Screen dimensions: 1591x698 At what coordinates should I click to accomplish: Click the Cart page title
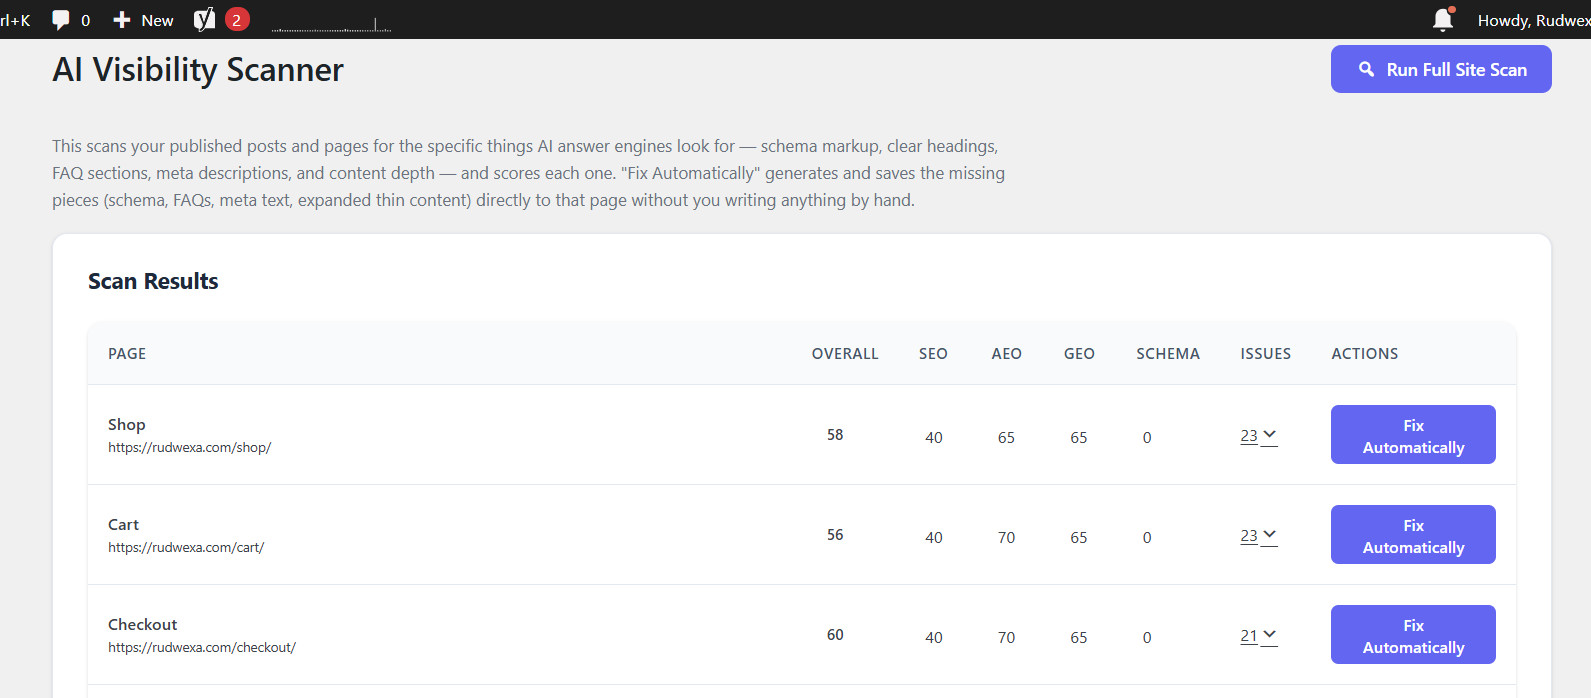[x=124, y=525]
